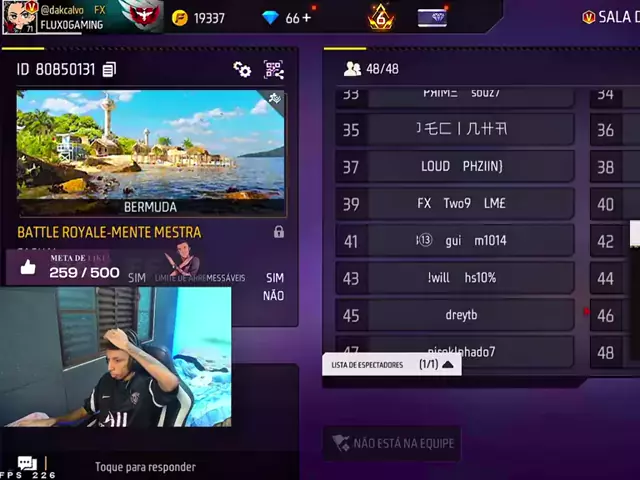Copy the room ID 80850131
This screenshot has width=640, height=480.
pyautogui.click(x=109, y=70)
